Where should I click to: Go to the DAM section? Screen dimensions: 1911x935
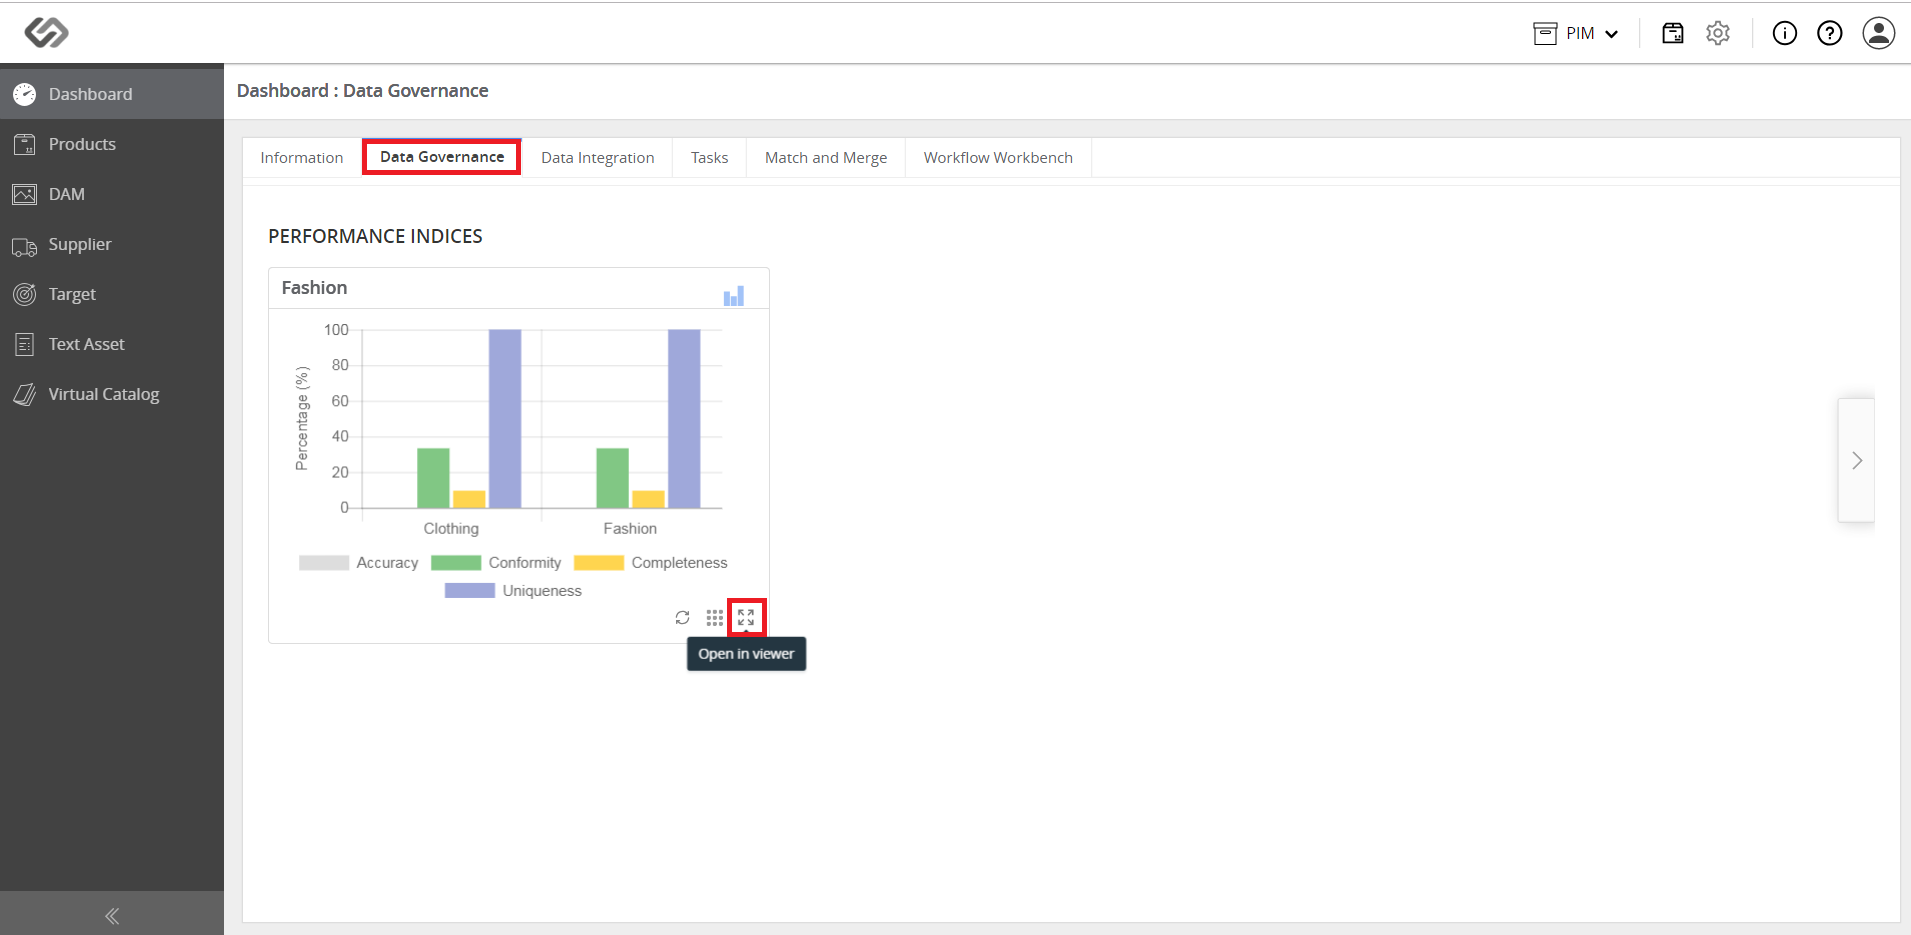[112, 194]
